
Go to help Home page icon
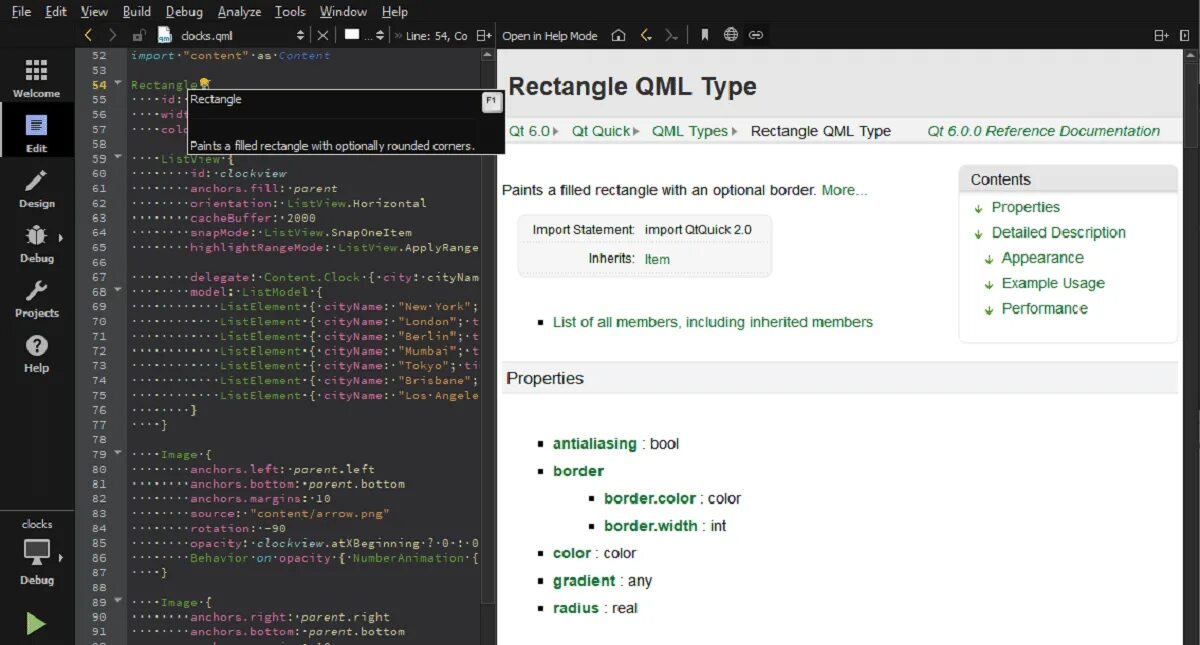pyautogui.click(x=618, y=35)
